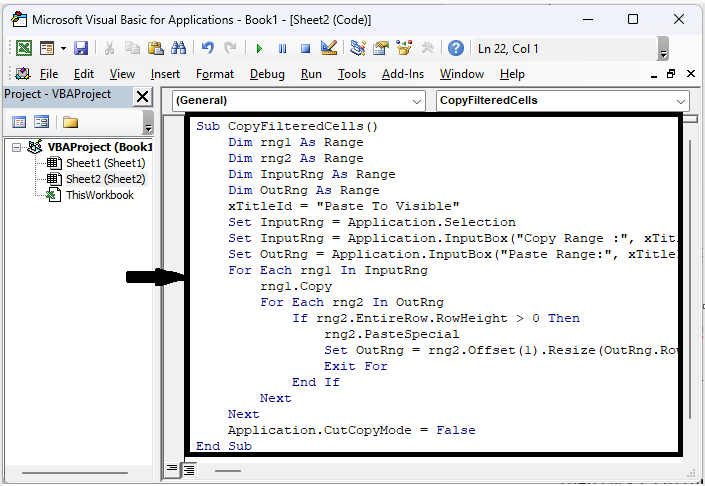Toggle Folders view in Project panel
Image resolution: width=705 pixels, height=486 pixels.
[70, 122]
